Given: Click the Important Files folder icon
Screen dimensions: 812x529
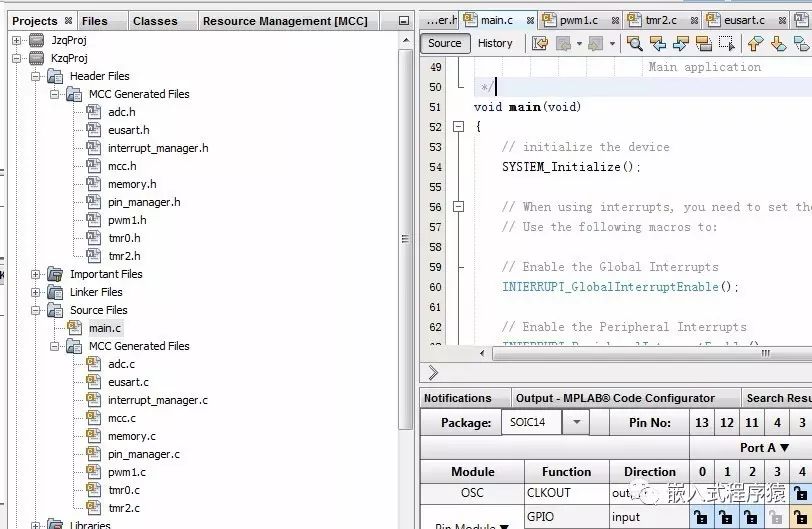Looking at the screenshot, I should pyautogui.click(x=55, y=274).
